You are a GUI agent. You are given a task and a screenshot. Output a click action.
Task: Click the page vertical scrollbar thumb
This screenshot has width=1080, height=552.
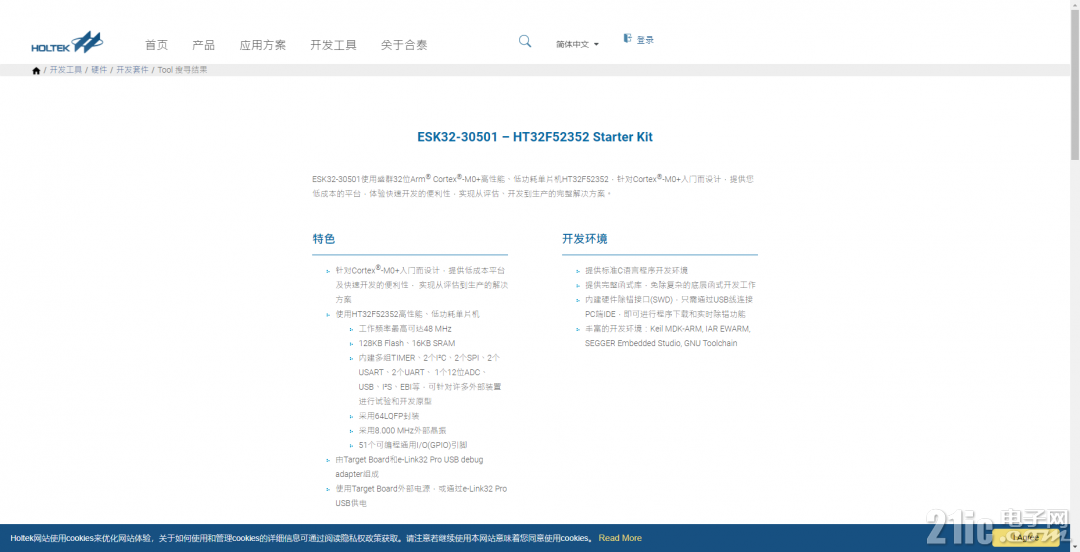tap(1074, 84)
